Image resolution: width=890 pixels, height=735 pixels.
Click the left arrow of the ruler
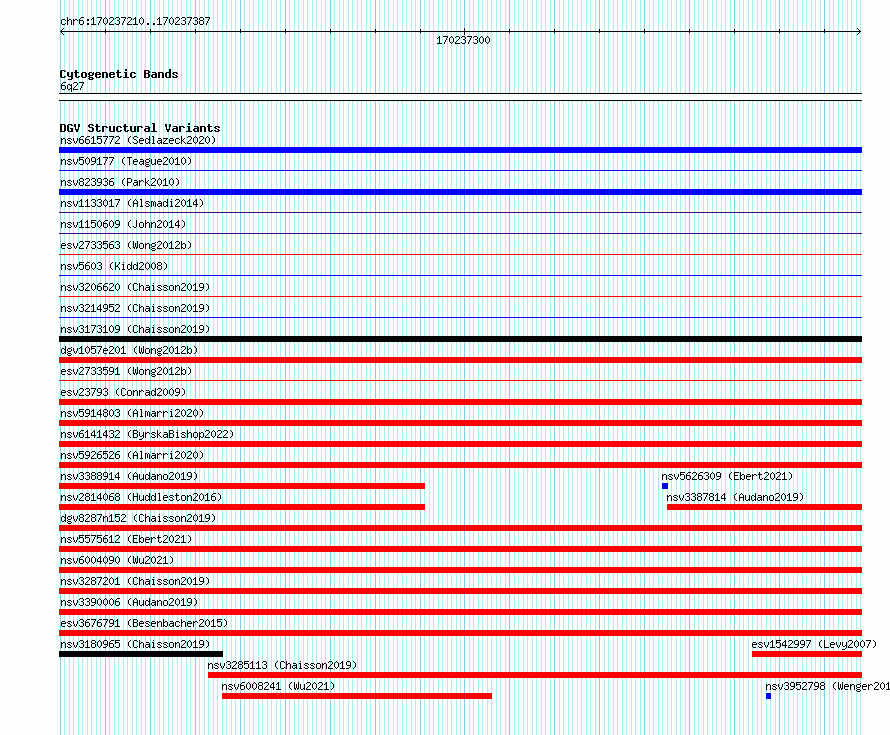click(x=62, y=32)
